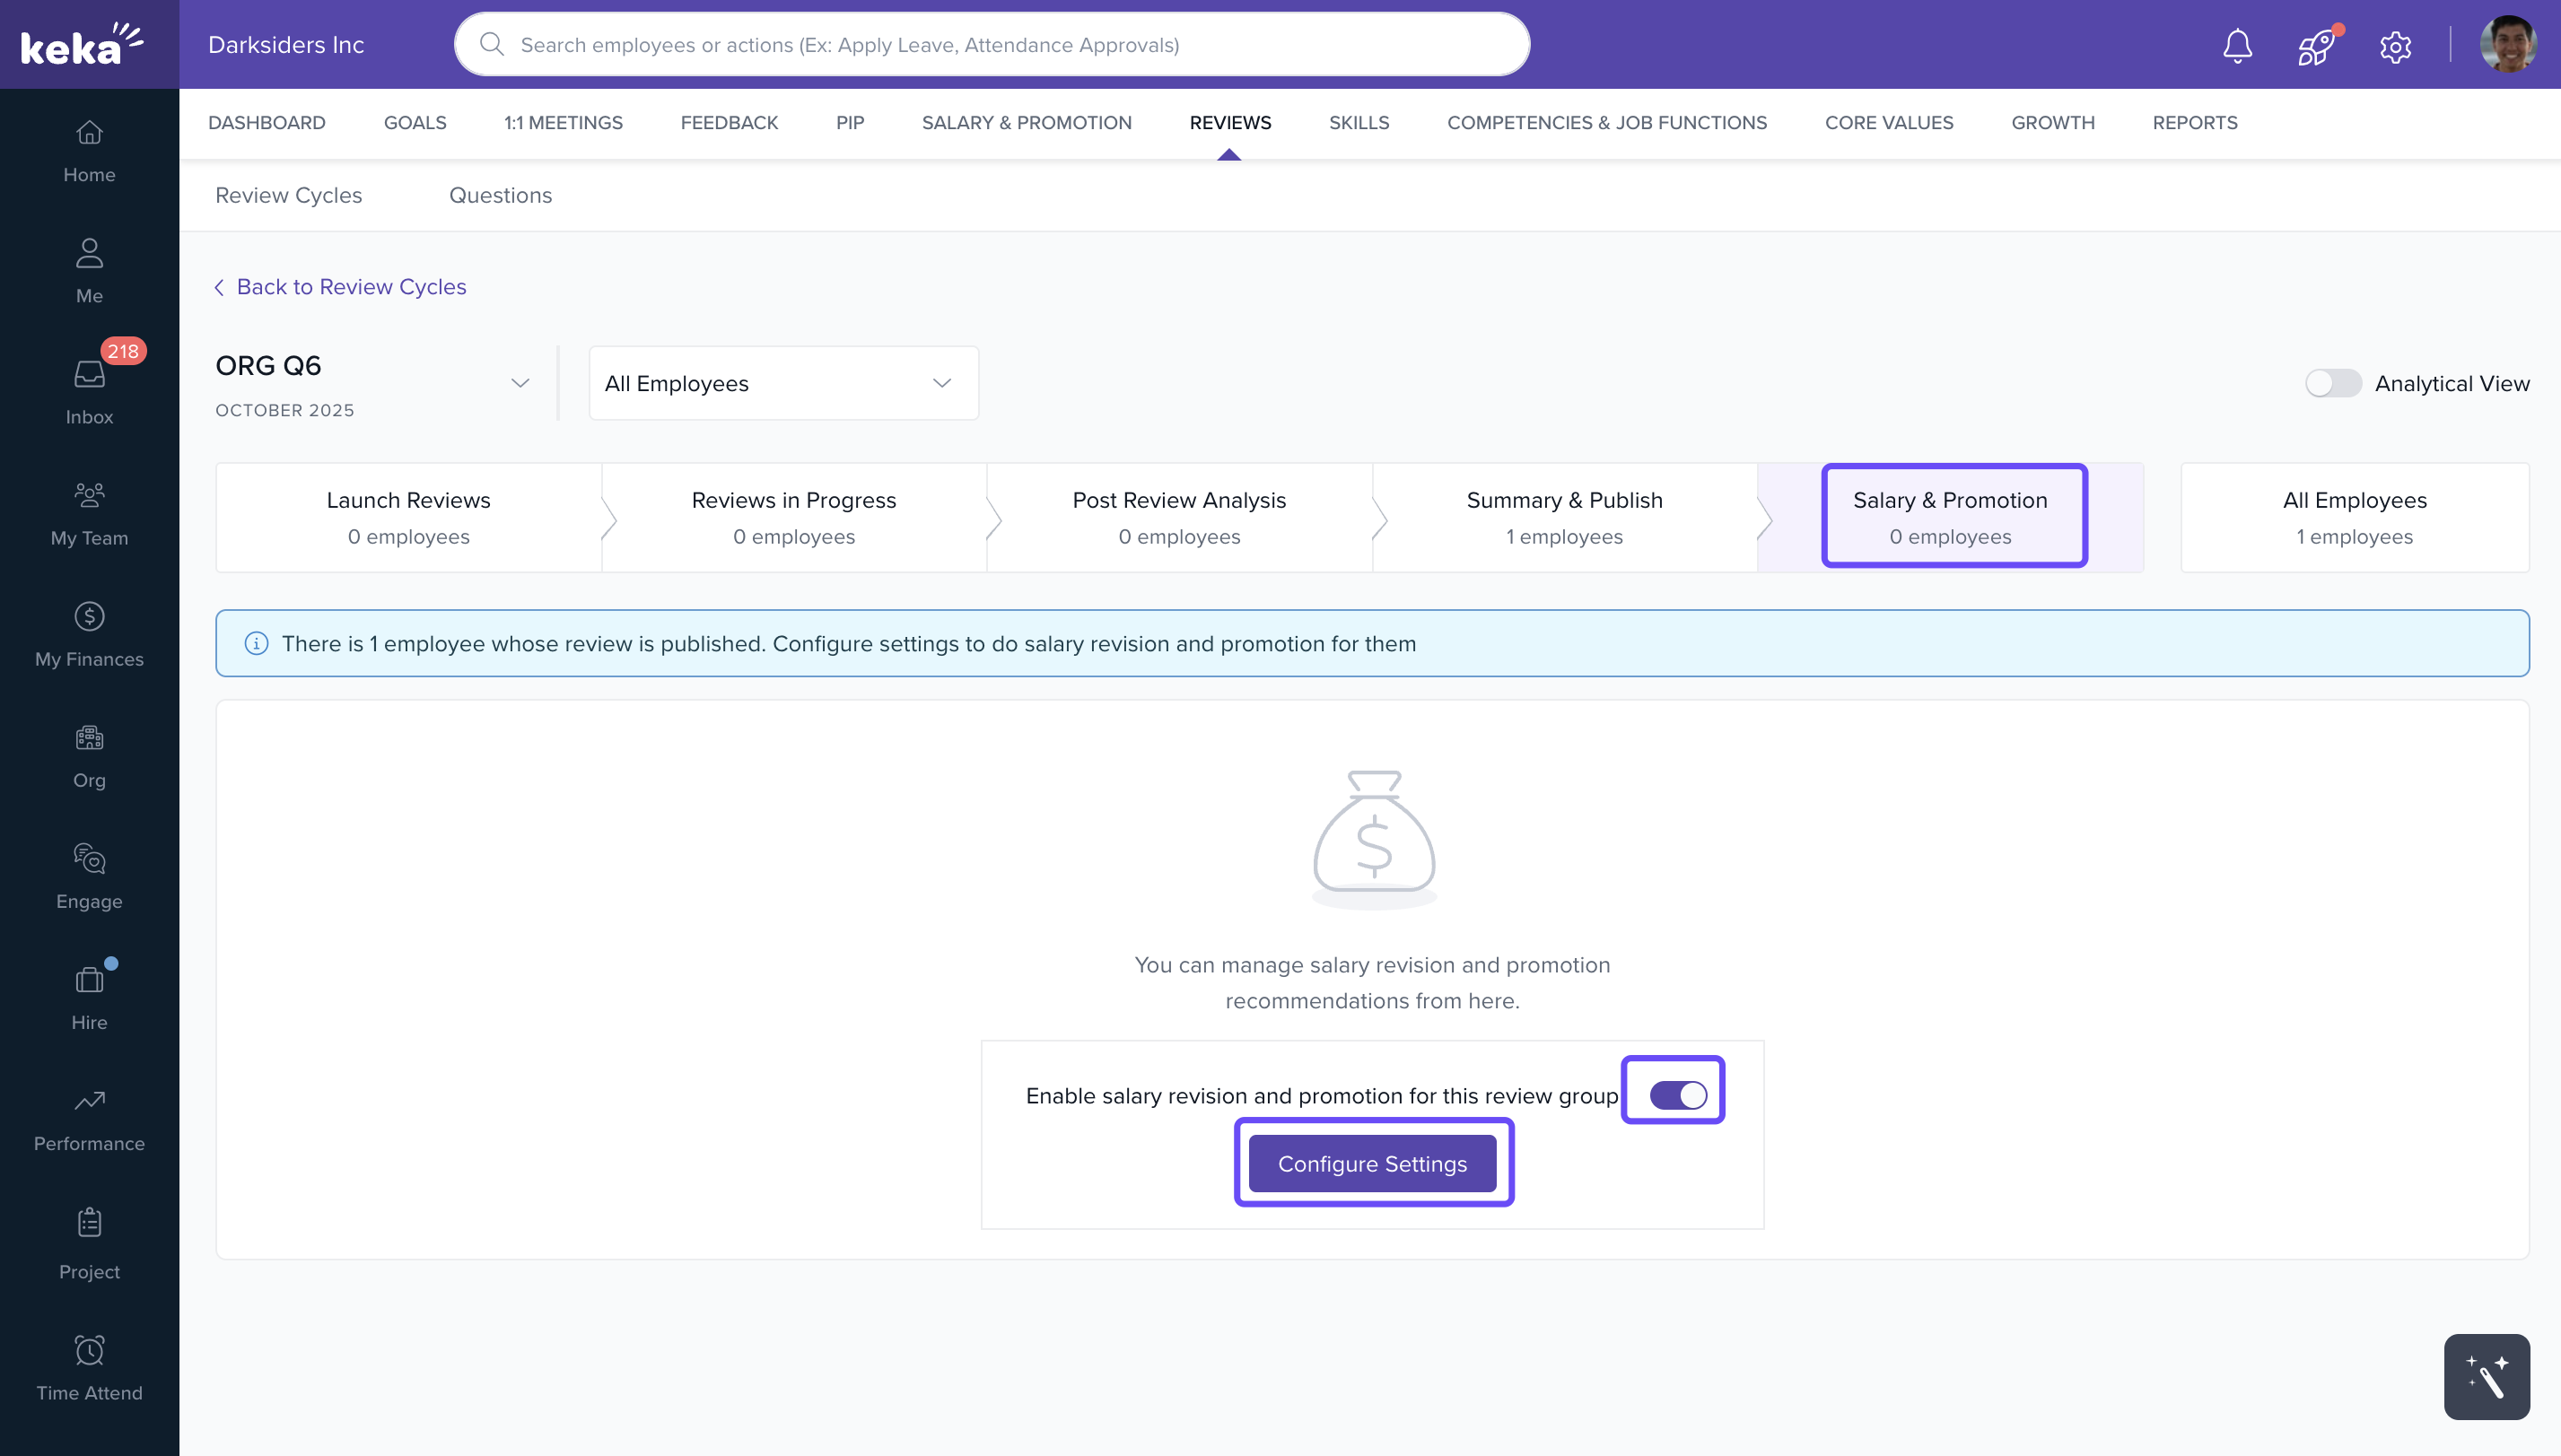Screen dimensions: 2561x1456
Task: Open the Inbox sidebar icon
Action: pyautogui.click(x=89, y=390)
